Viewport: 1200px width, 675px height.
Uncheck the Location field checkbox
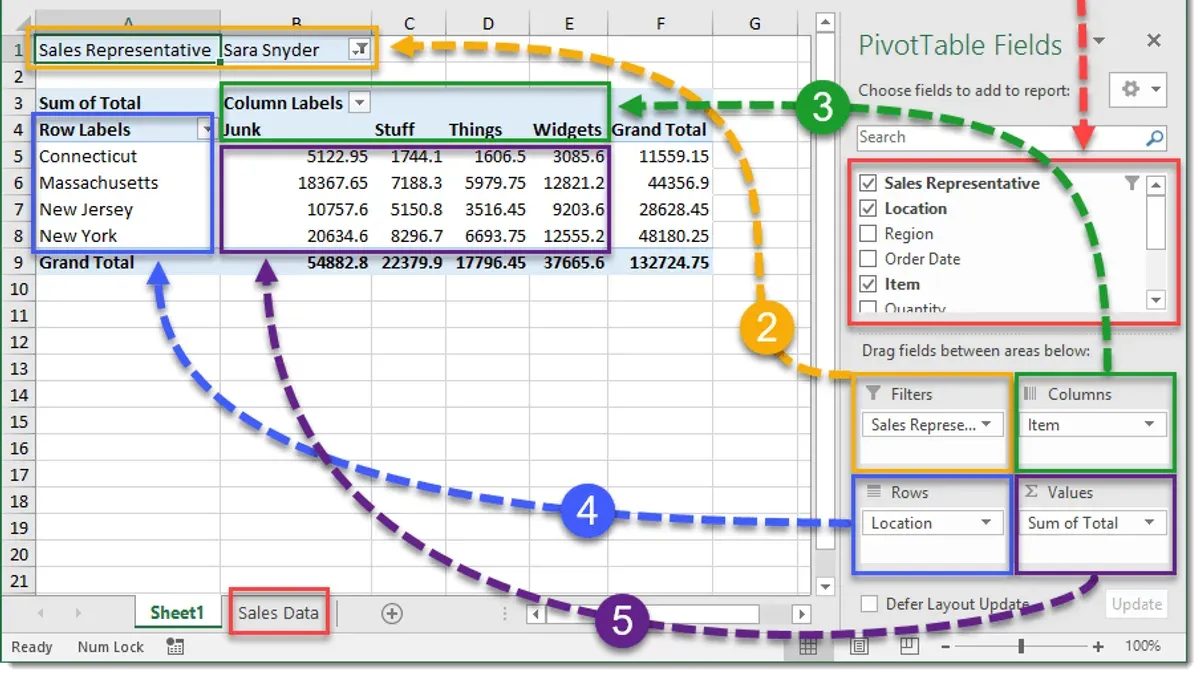[868, 208]
